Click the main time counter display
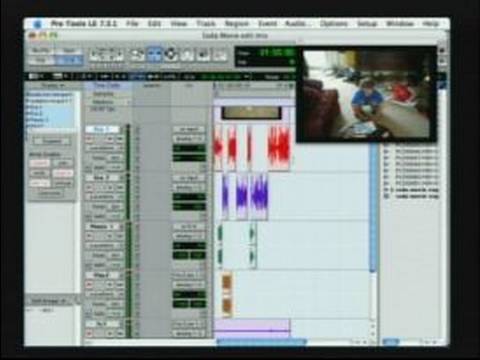The height and width of the screenshot is (360, 480). pos(277,52)
